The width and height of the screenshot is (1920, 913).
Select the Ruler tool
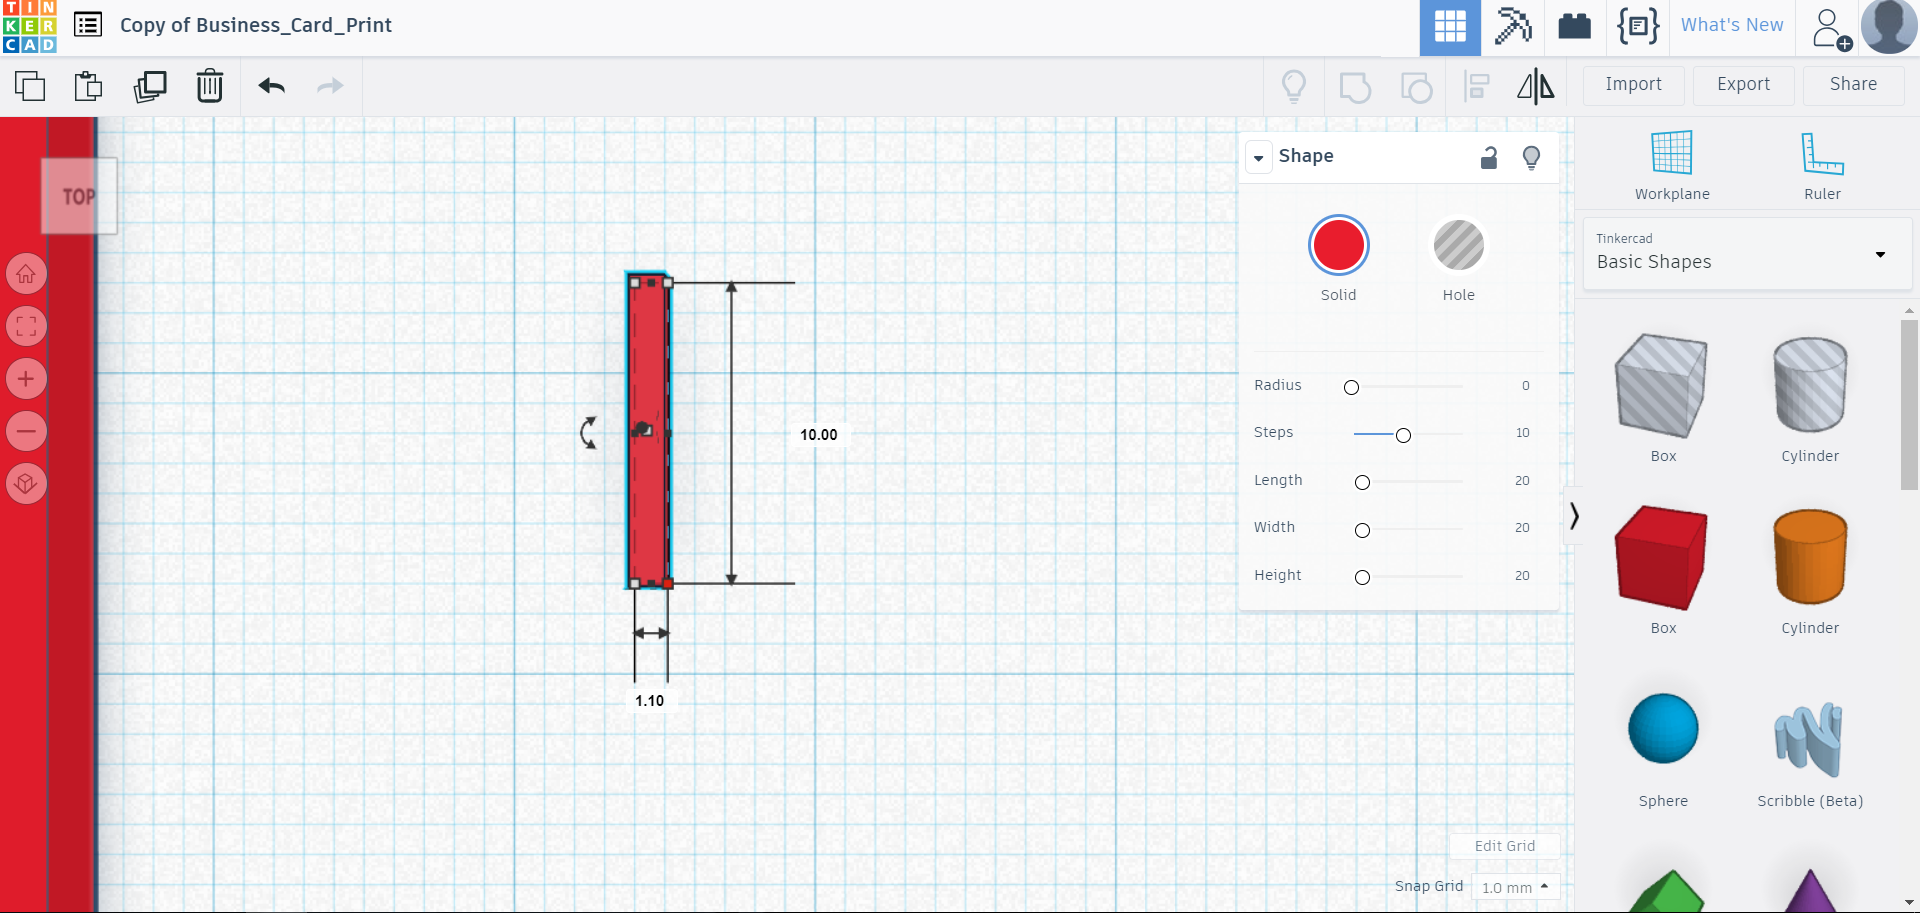click(1822, 165)
